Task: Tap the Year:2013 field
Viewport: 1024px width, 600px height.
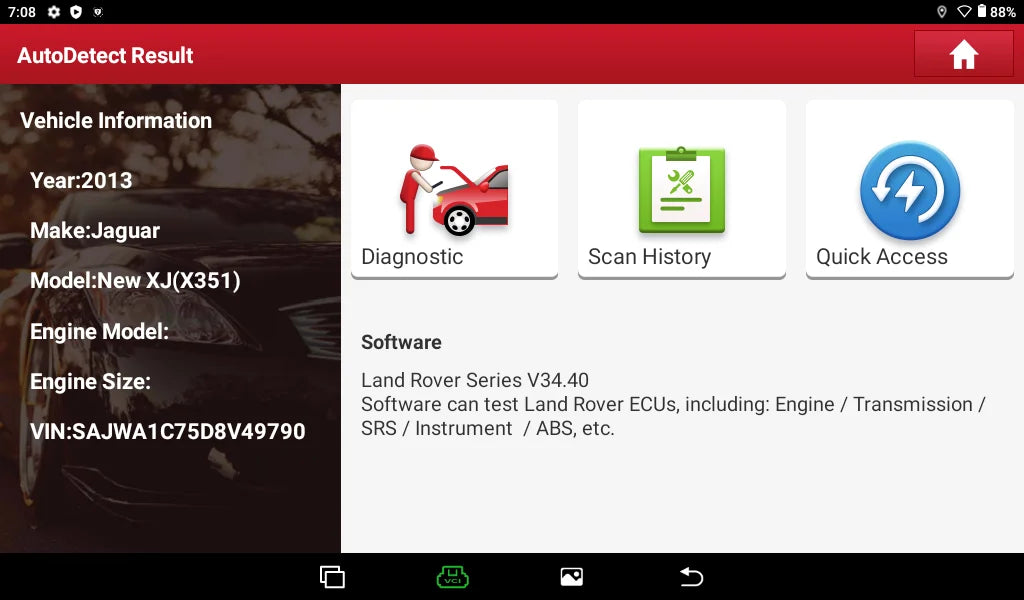Action: [x=81, y=181]
